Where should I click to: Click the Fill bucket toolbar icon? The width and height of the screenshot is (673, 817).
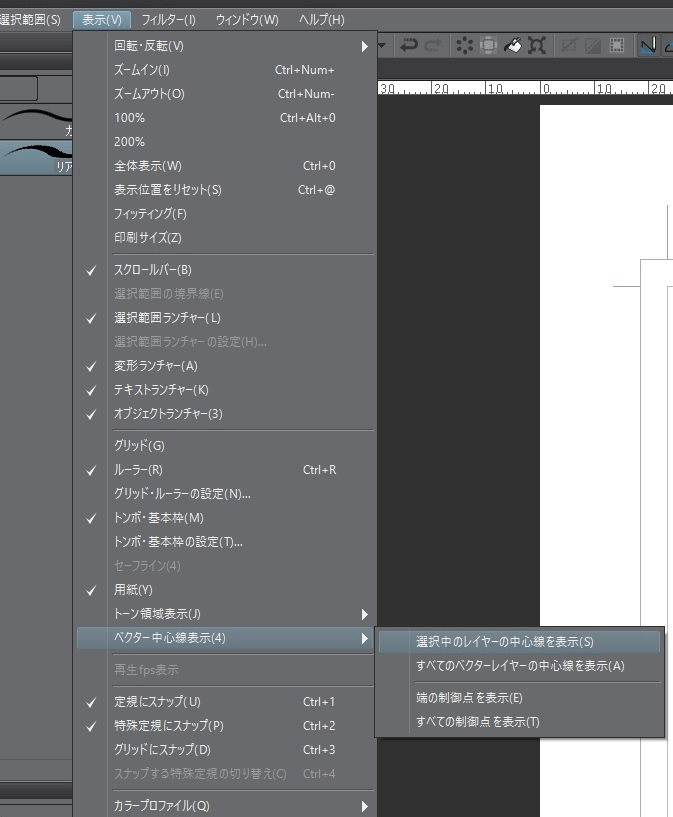pyautogui.click(x=513, y=45)
